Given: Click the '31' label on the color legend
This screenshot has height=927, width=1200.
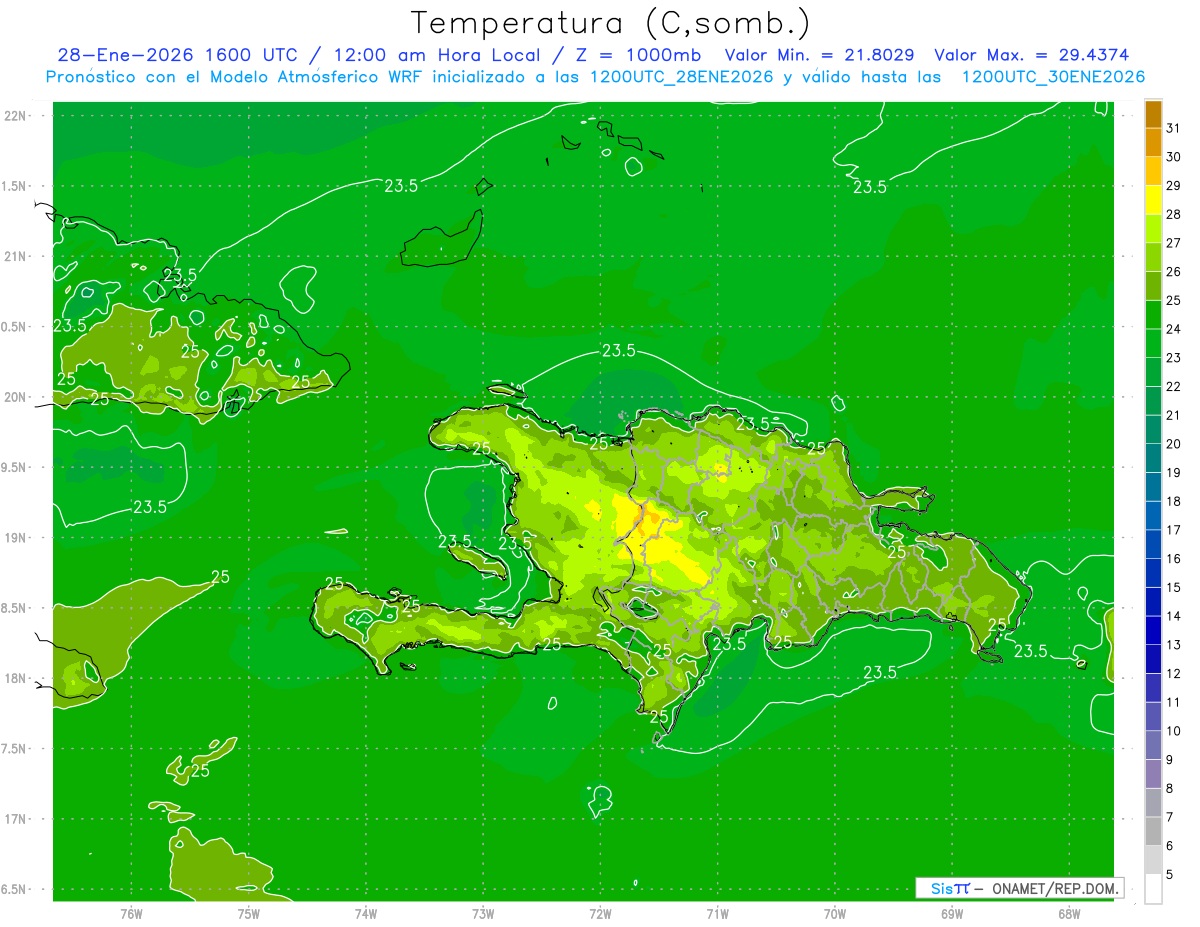Looking at the screenshot, I should point(1173,127).
